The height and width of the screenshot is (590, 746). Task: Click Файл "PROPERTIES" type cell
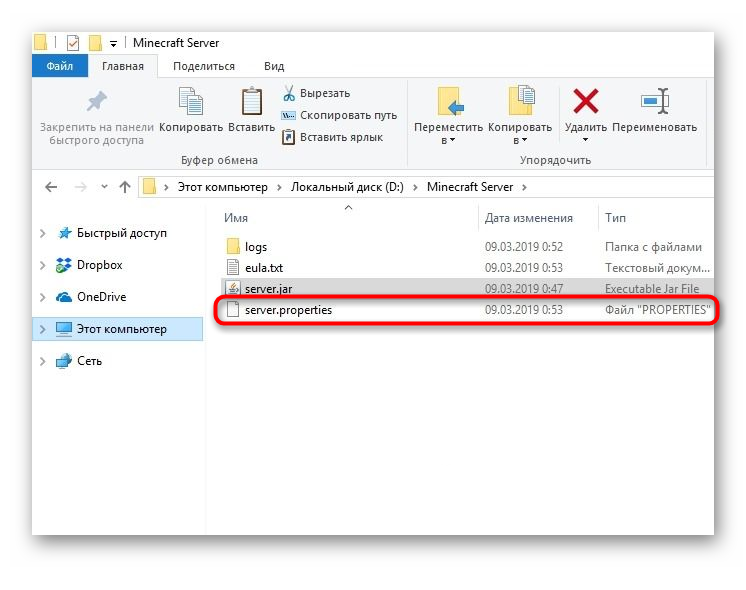coord(657,310)
